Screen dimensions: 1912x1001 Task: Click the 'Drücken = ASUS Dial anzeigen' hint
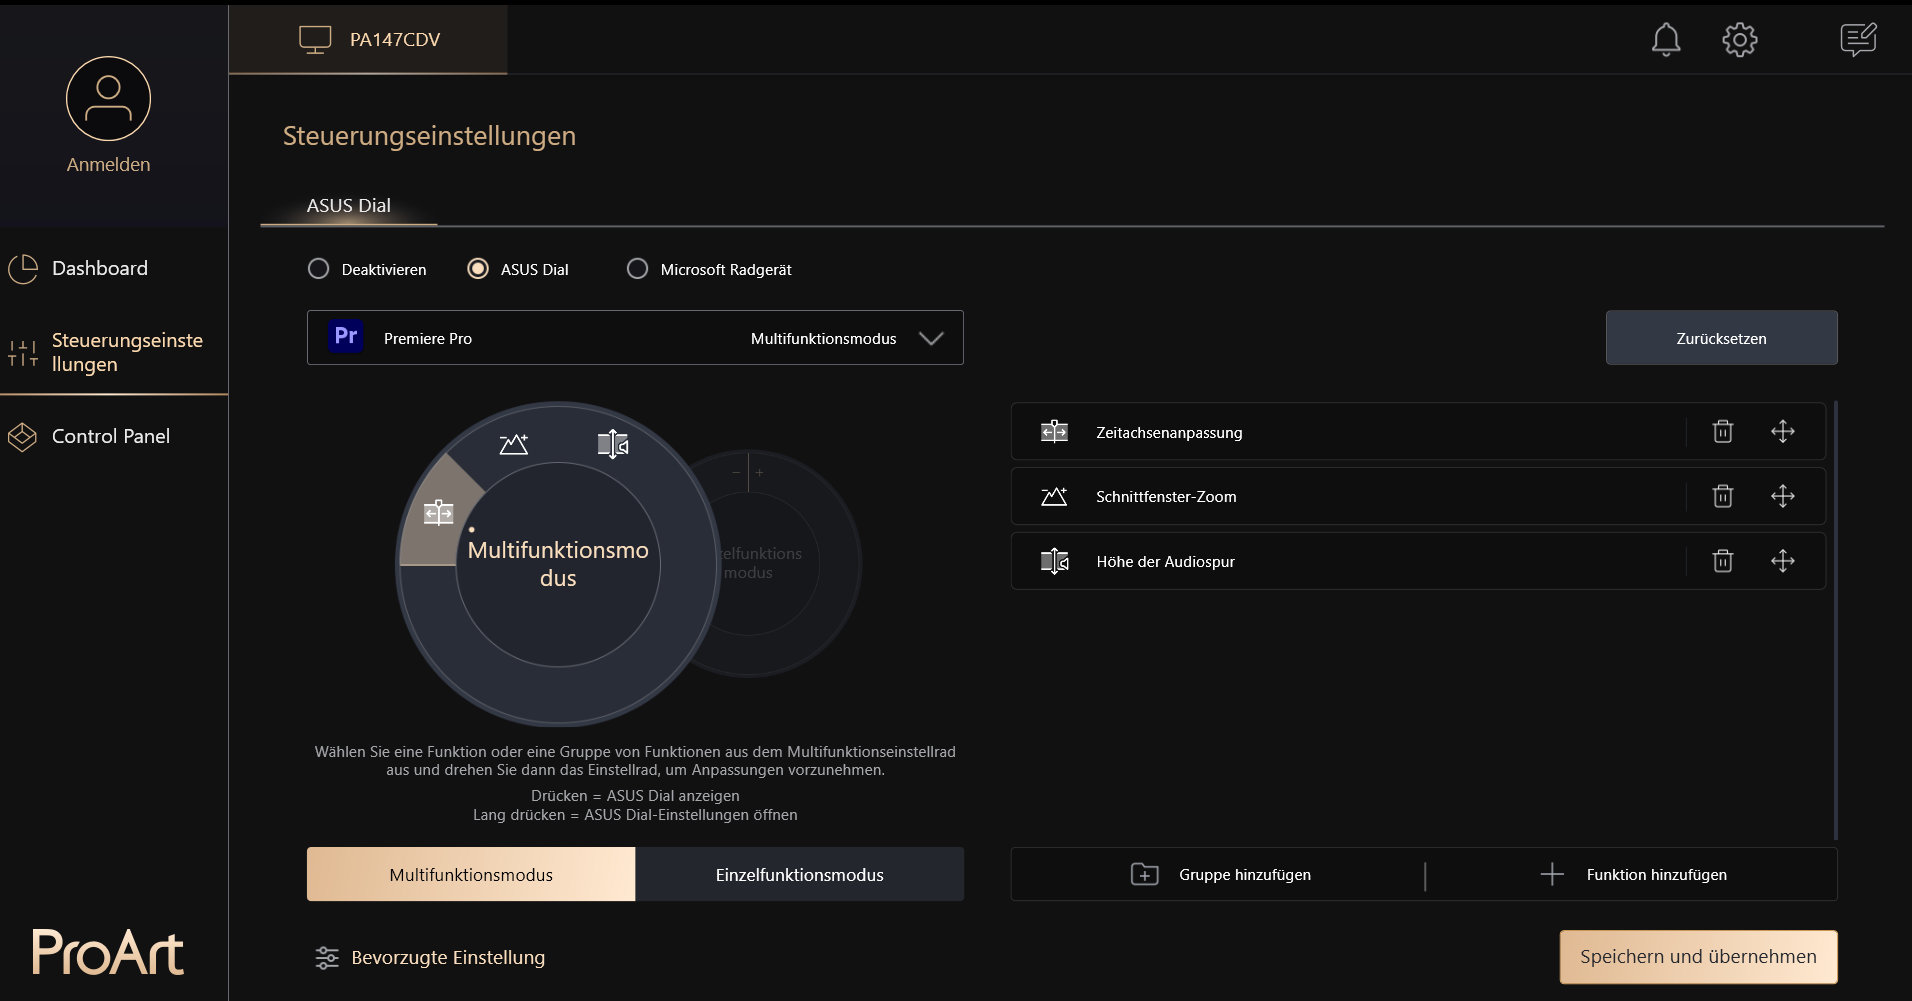[x=635, y=796]
